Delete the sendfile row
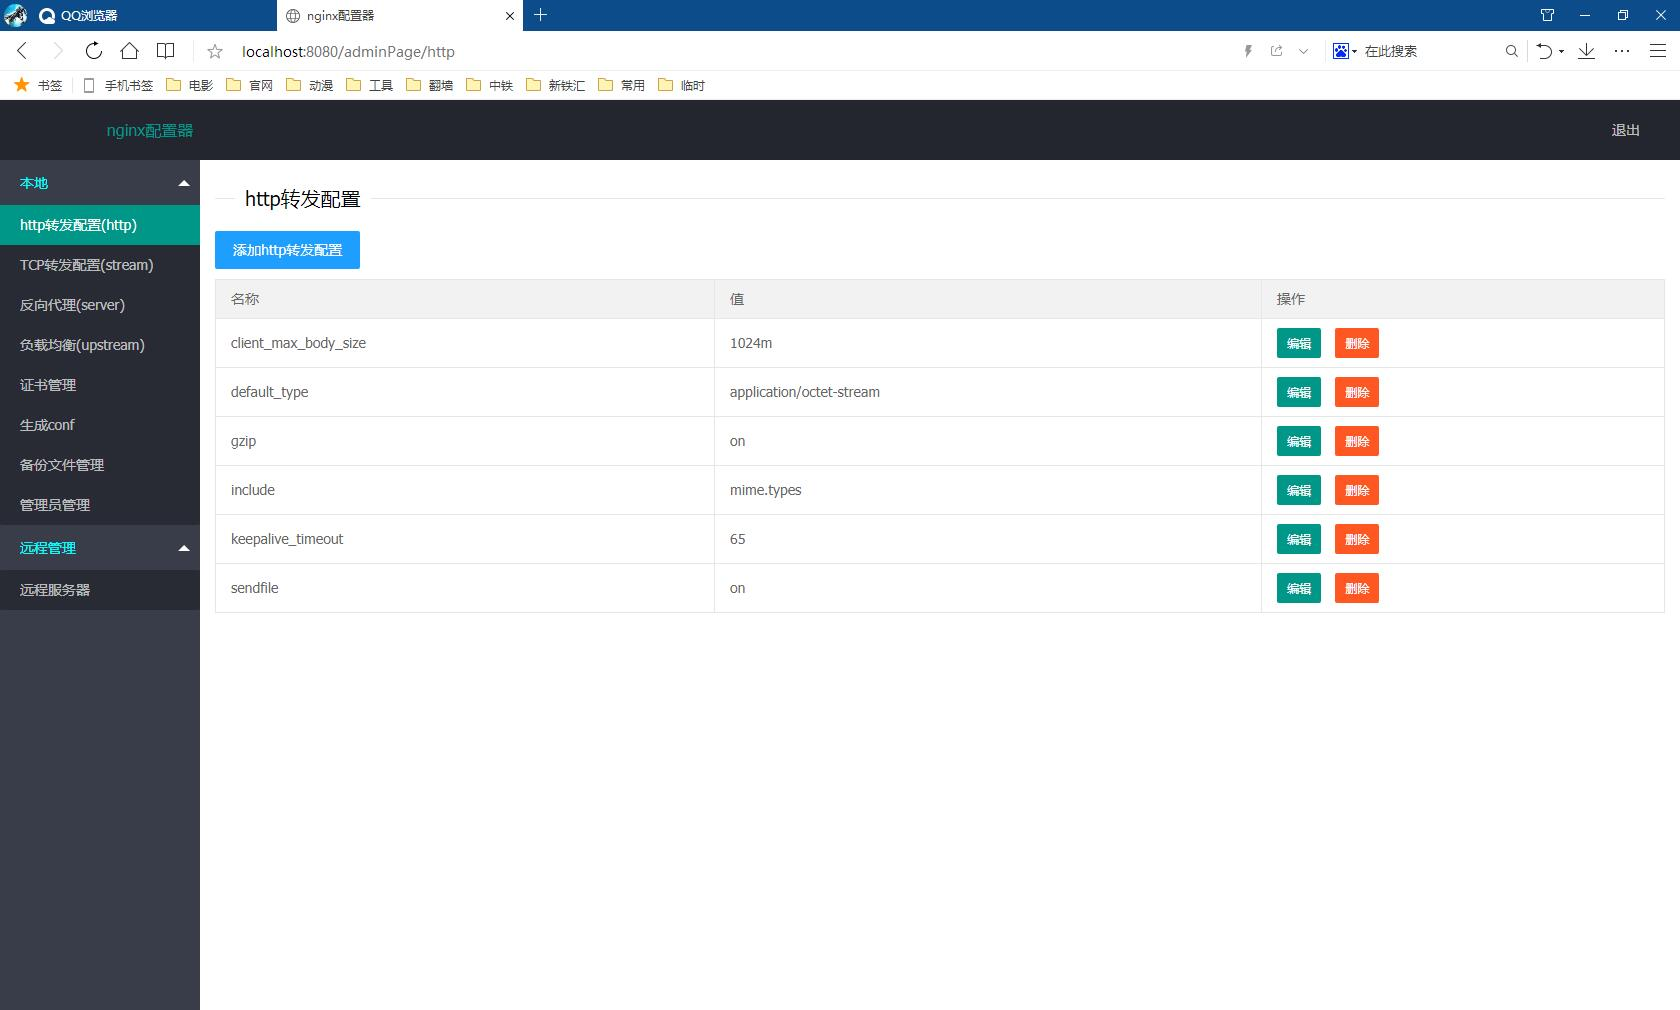 pos(1356,588)
